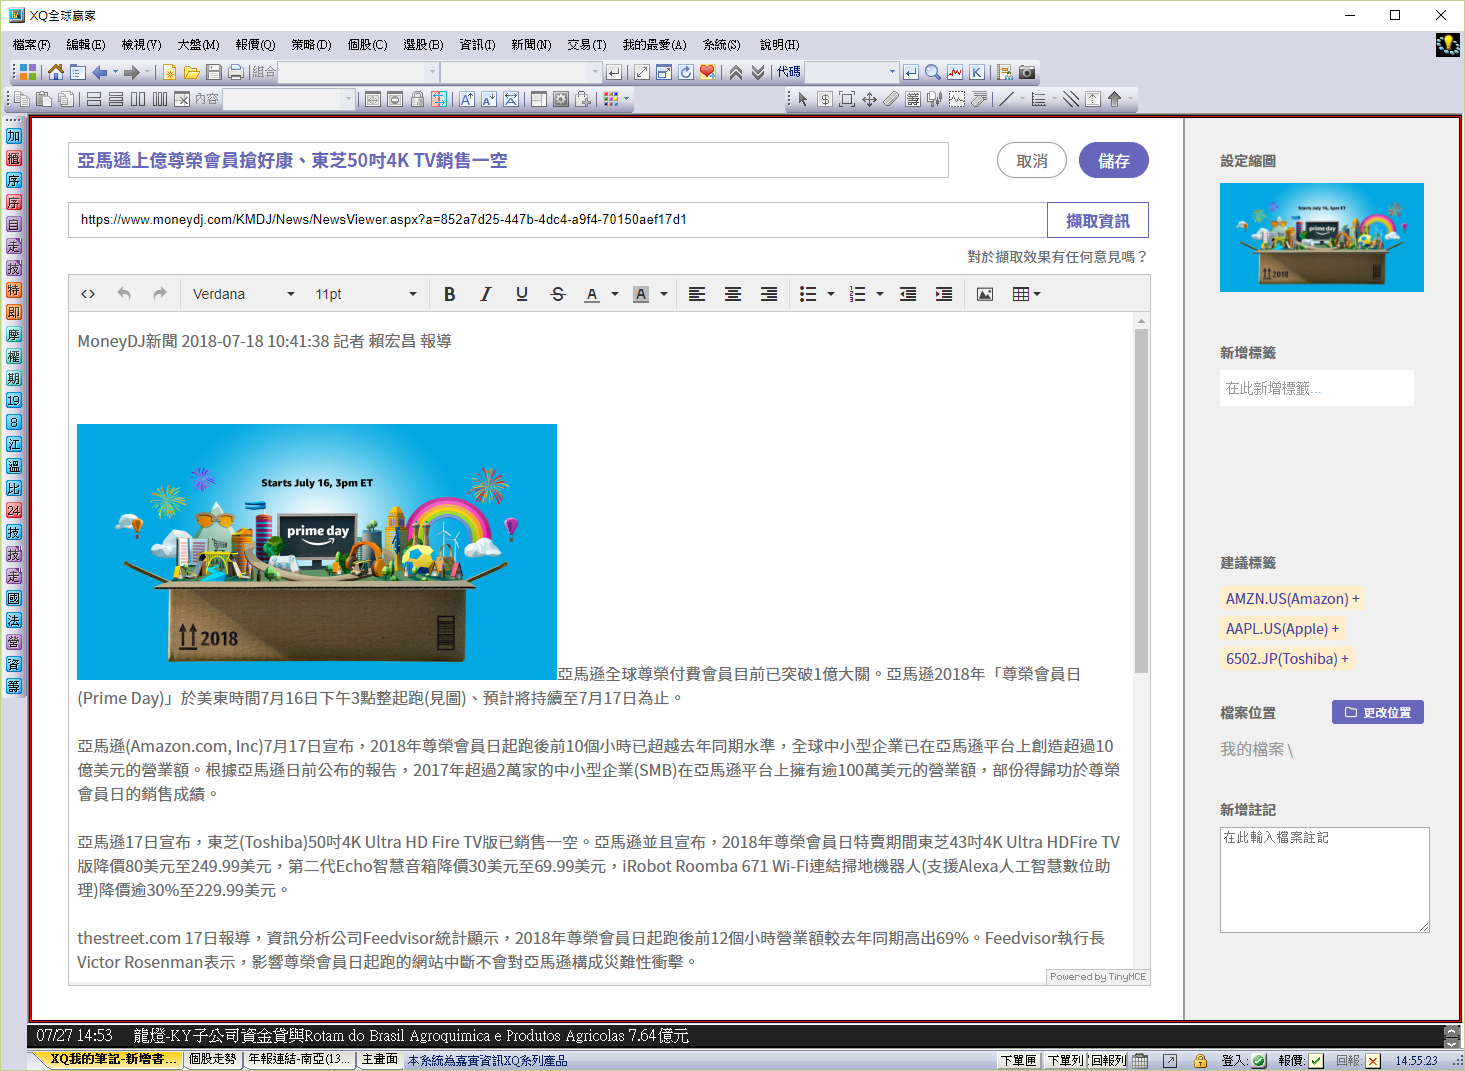Select the diagonal line drawing tool
The height and width of the screenshot is (1071, 1465).
(x=1007, y=99)
